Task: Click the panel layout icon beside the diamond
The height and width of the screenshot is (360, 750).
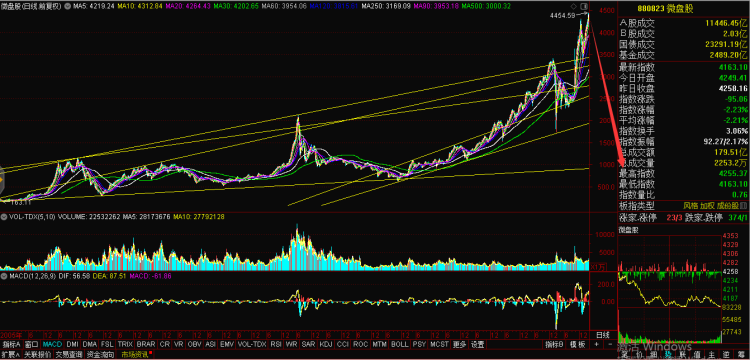Action: click(x=583, y=6)
